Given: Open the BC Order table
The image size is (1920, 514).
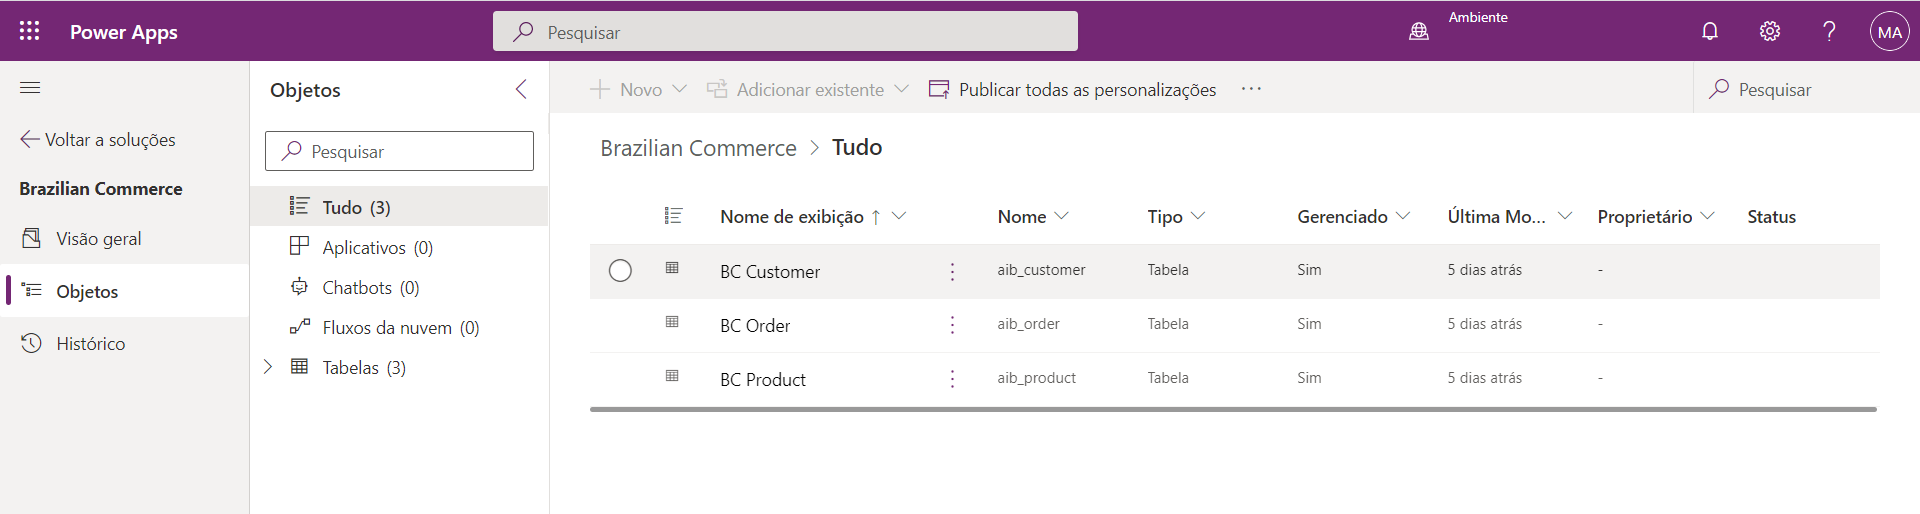Looking at the screenshot, I should (755, 326).
